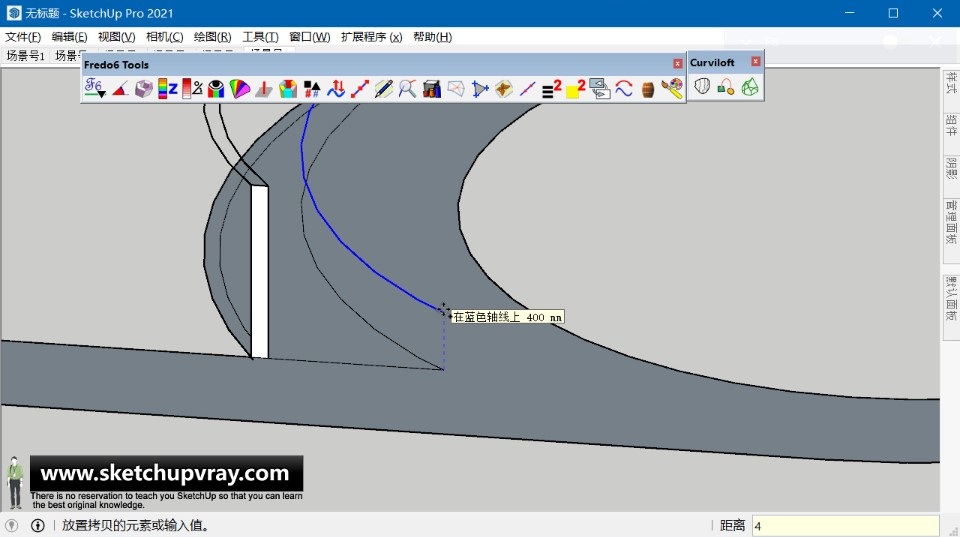Click Curviloft loft by spline icon
The image size is (960, 537).
(x=702, y=86)
